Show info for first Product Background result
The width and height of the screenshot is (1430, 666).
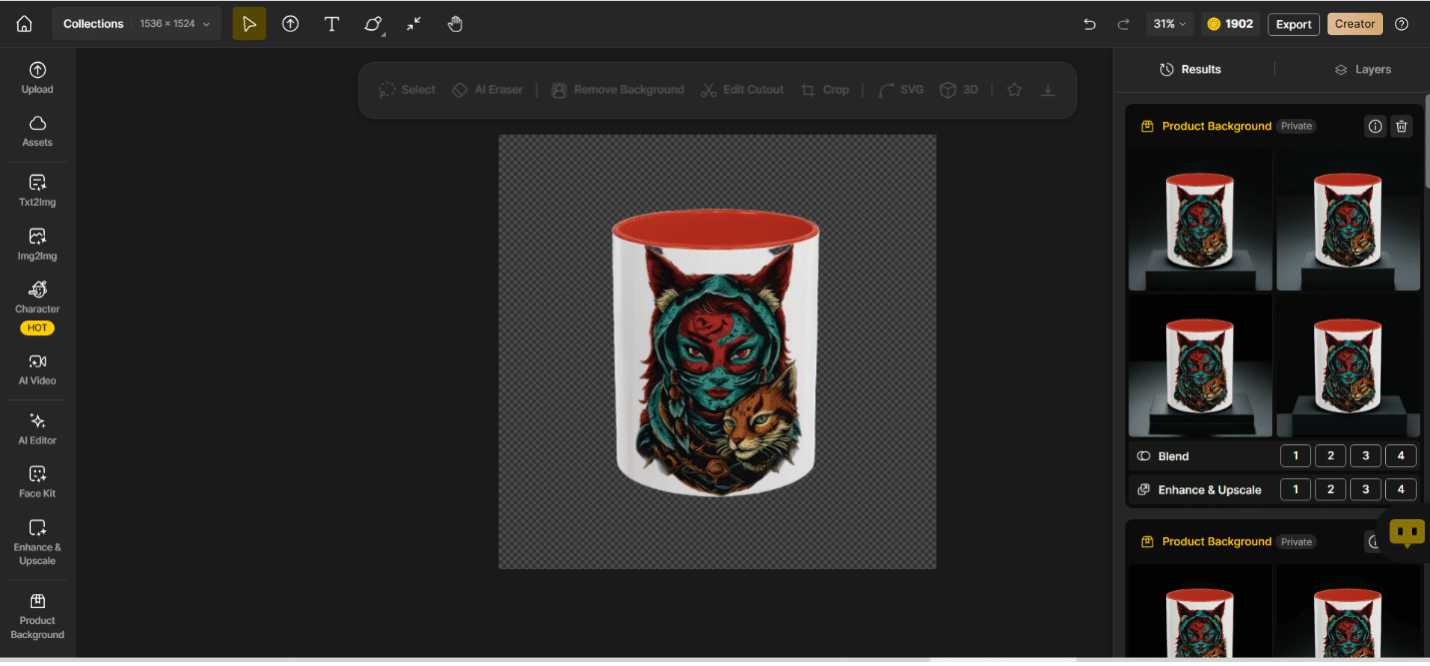(1375, 126)
